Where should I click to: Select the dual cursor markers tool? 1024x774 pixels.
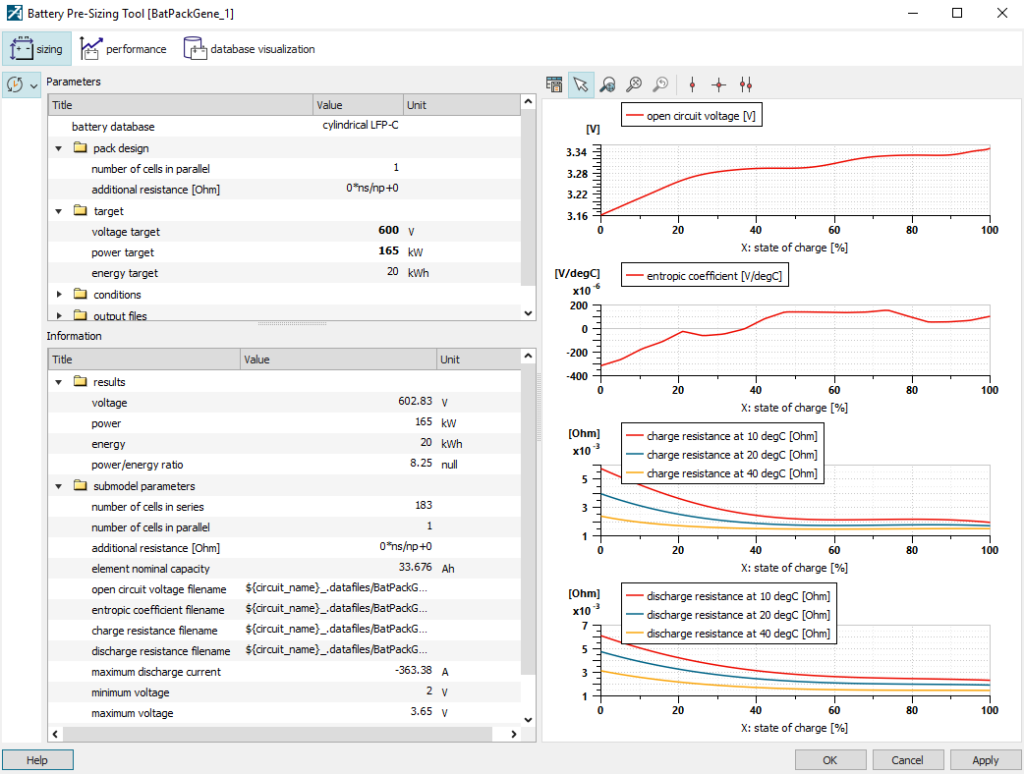point(746,85)
